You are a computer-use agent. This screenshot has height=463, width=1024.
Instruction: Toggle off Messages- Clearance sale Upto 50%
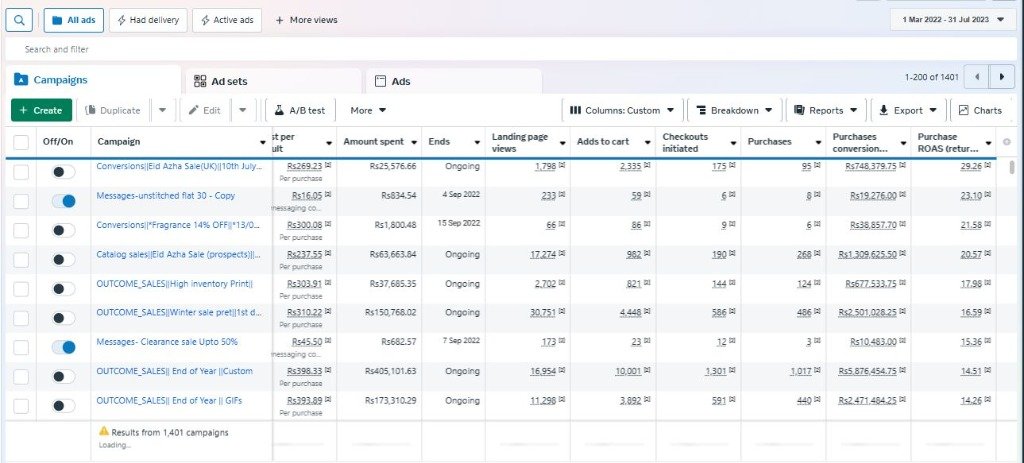coord(63,347)
